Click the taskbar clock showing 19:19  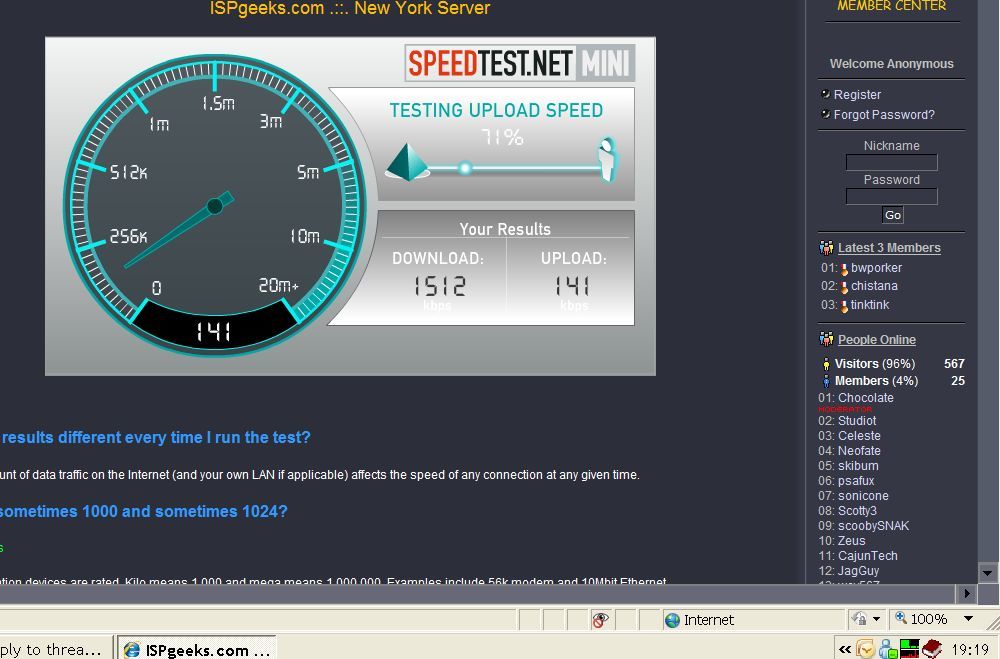[x=969, y=649]
